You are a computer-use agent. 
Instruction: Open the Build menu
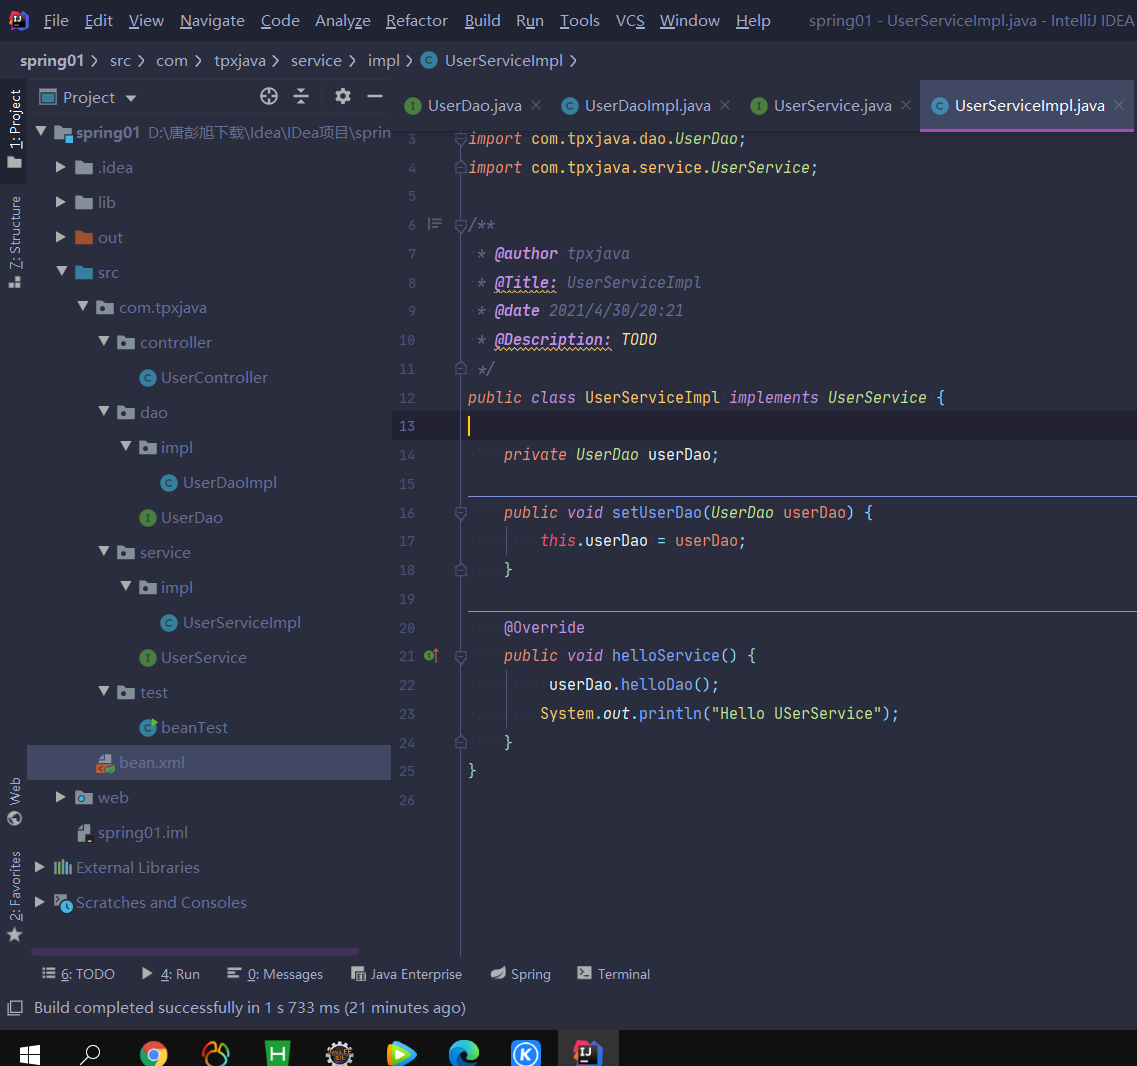(482, 21)
